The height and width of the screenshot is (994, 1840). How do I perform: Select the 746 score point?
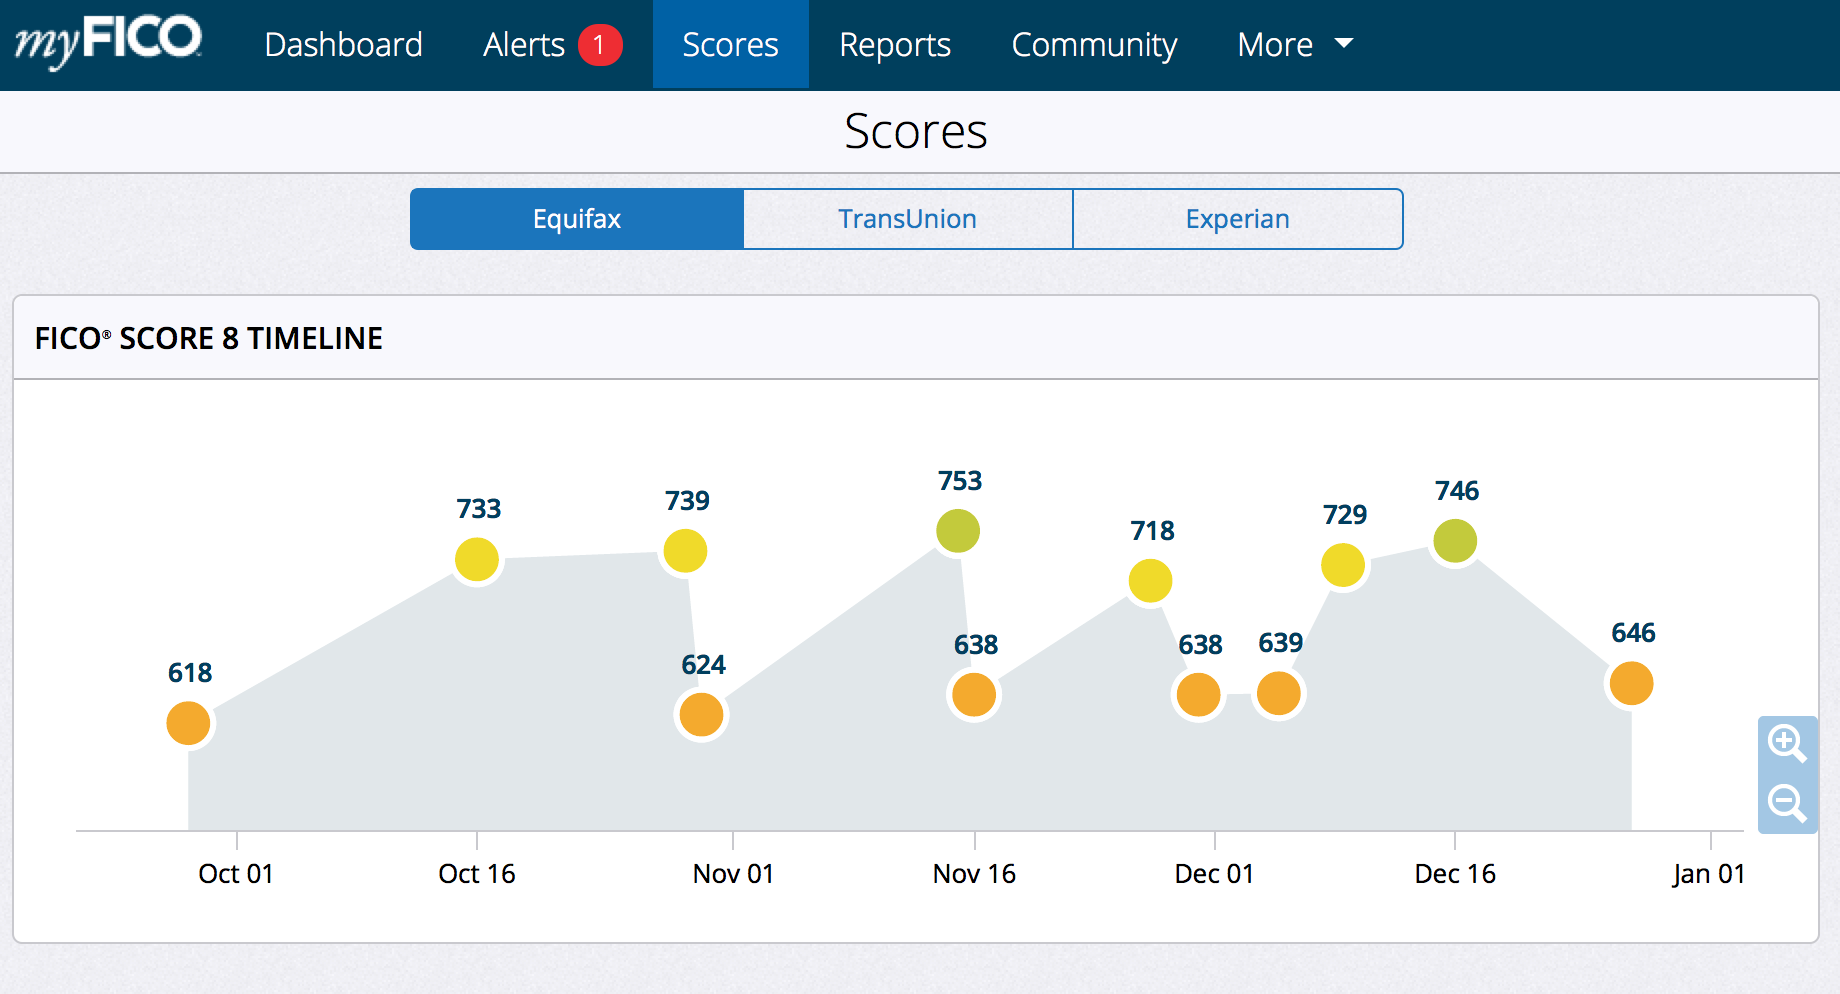[1455, 541]
